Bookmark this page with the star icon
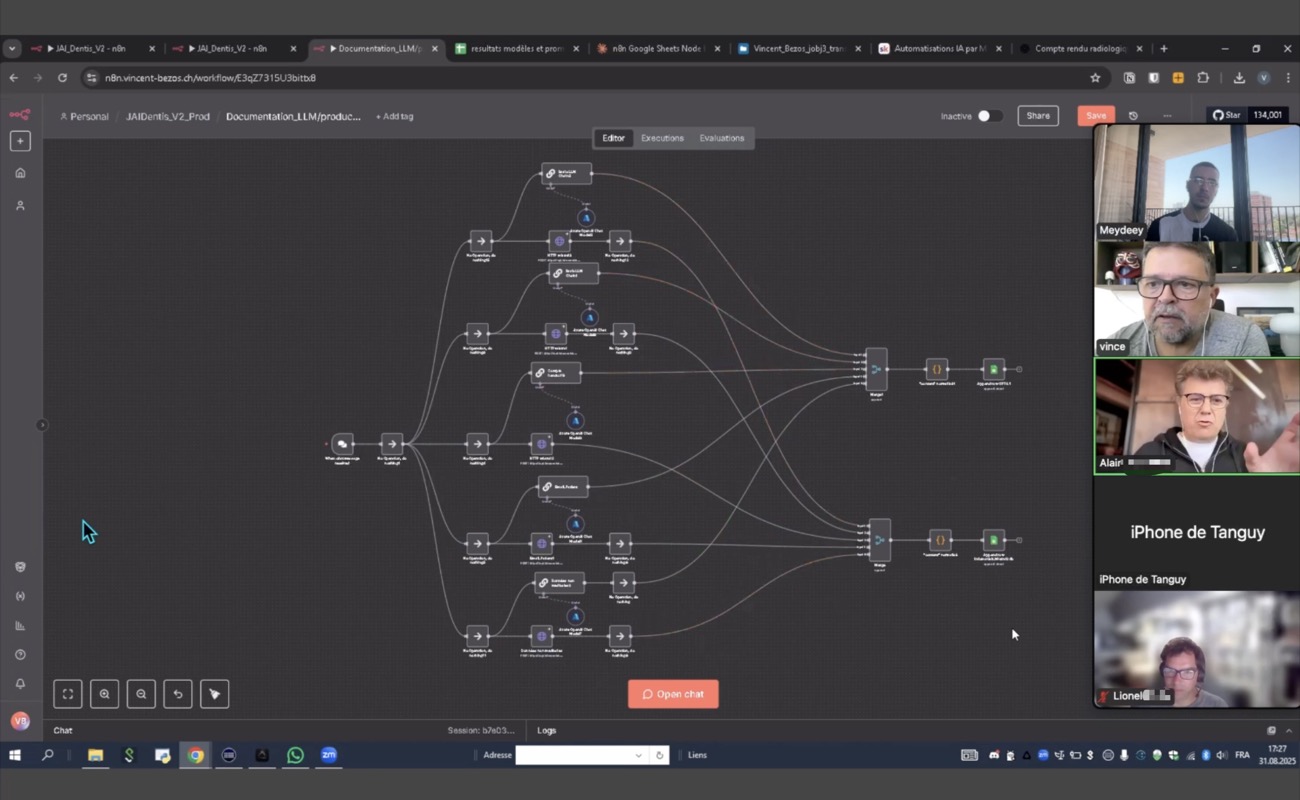Viewport: 1300px width, 800px height. pos(1095,78)
